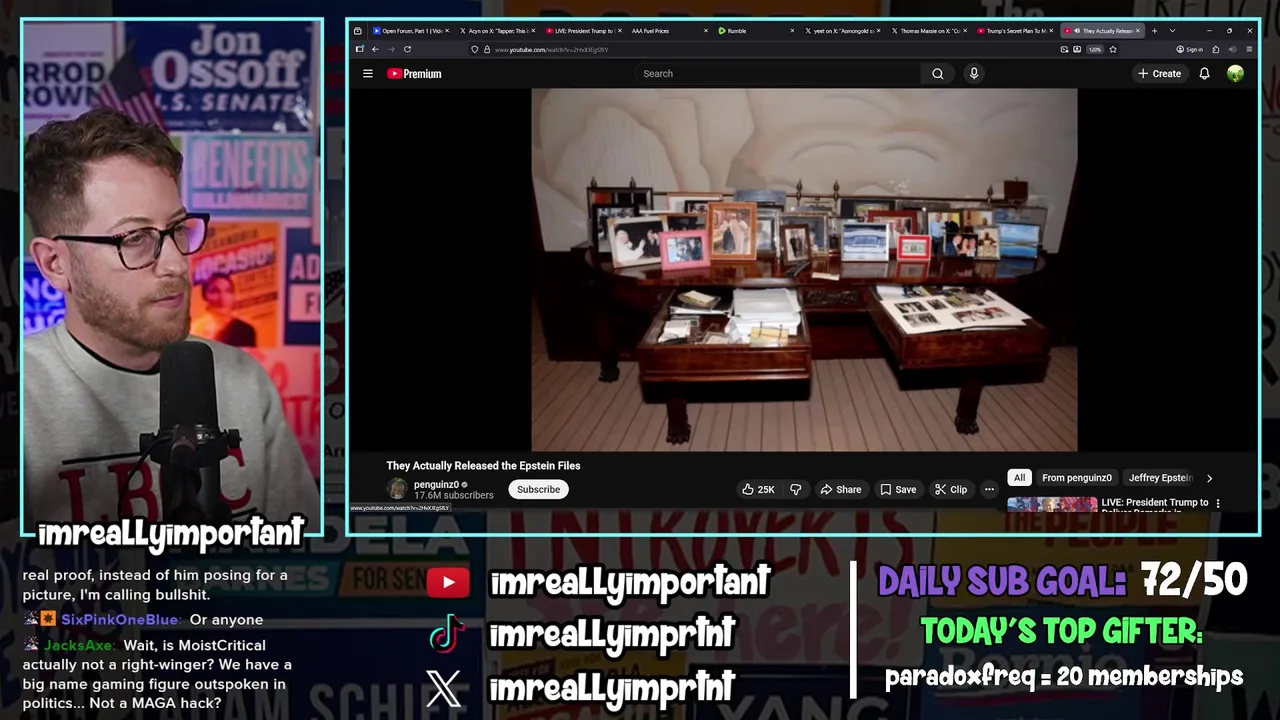Clip the video with scissors button
The height and width of the screenshot is (720, 1280).
951,489
